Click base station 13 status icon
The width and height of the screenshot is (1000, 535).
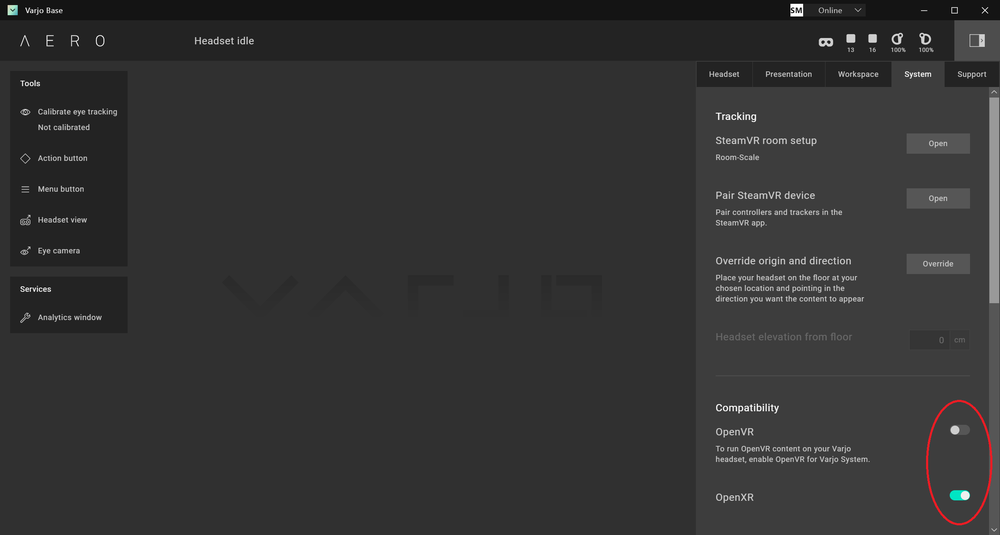pyautogui.click(x=851, y=39)
